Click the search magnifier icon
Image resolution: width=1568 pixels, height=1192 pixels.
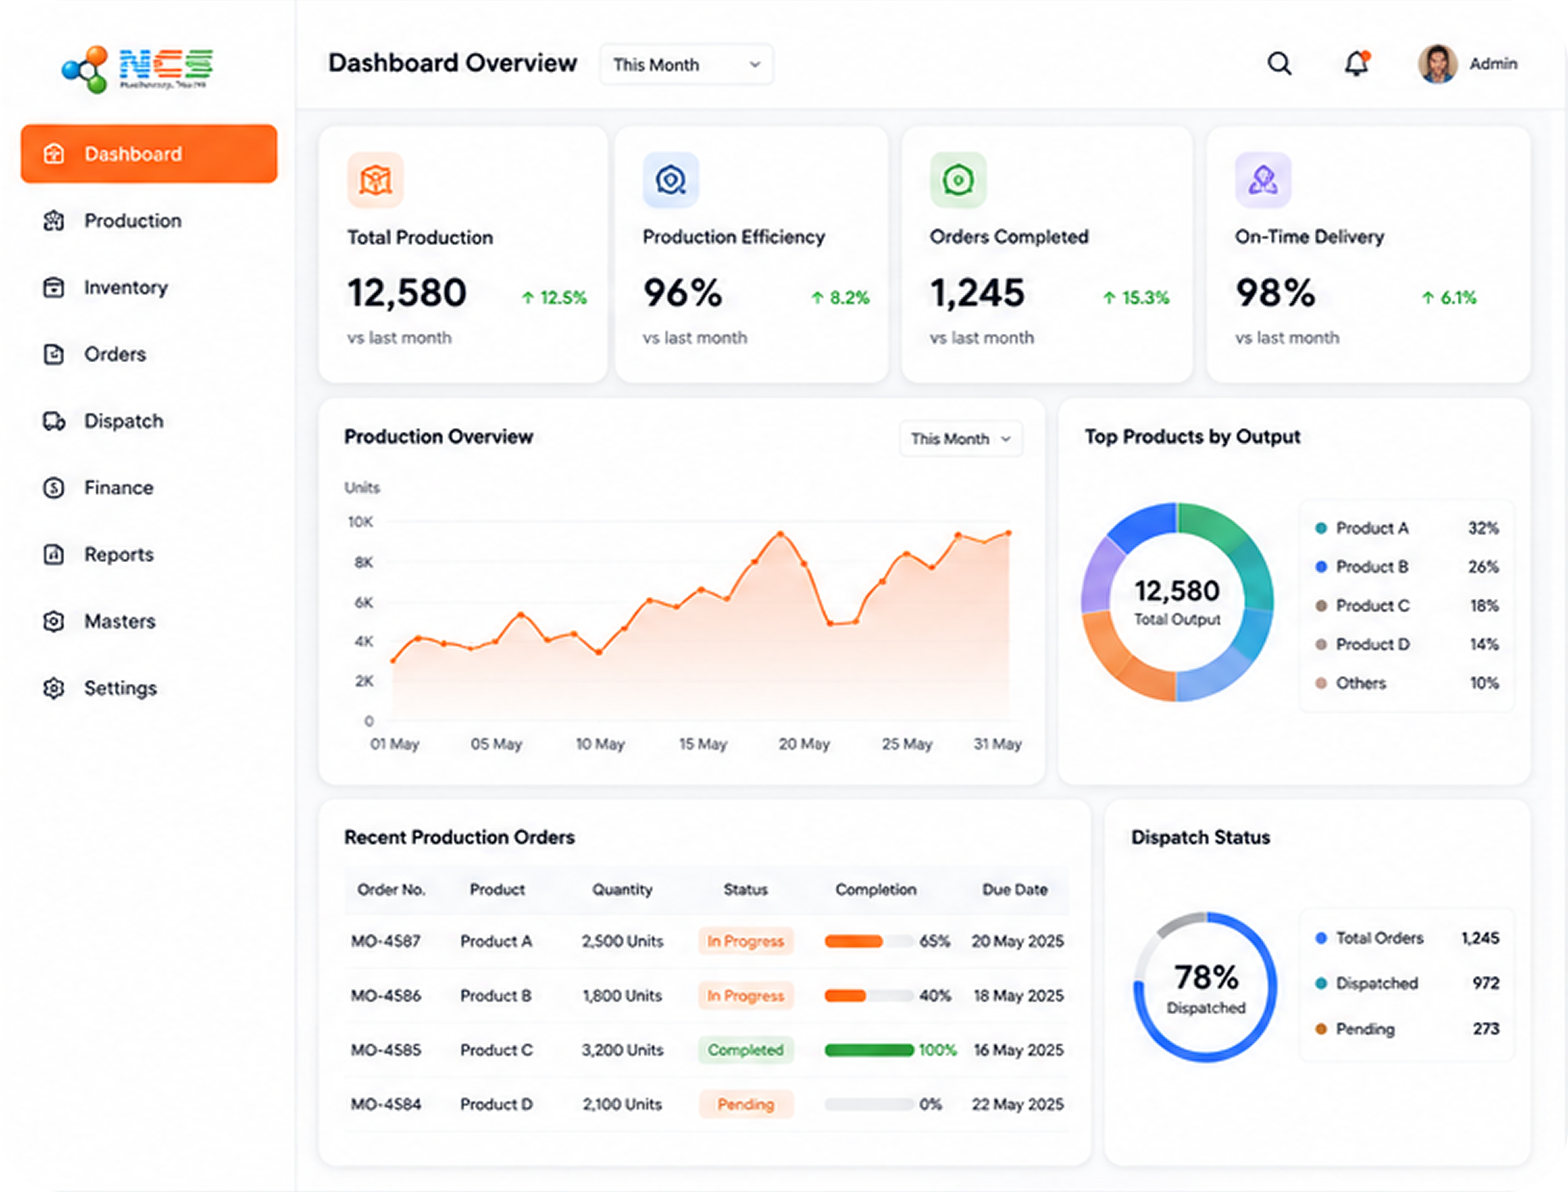1279,64
